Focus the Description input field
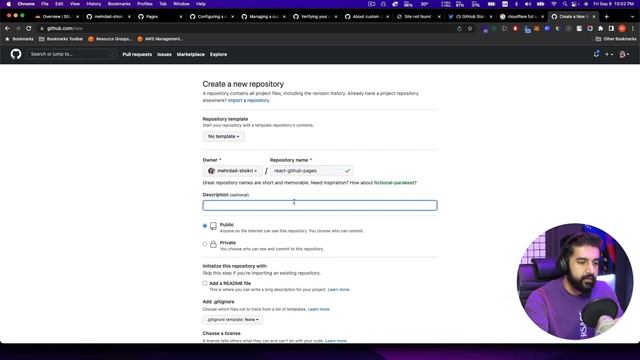640x360 pixels. [x=320, y=205]
